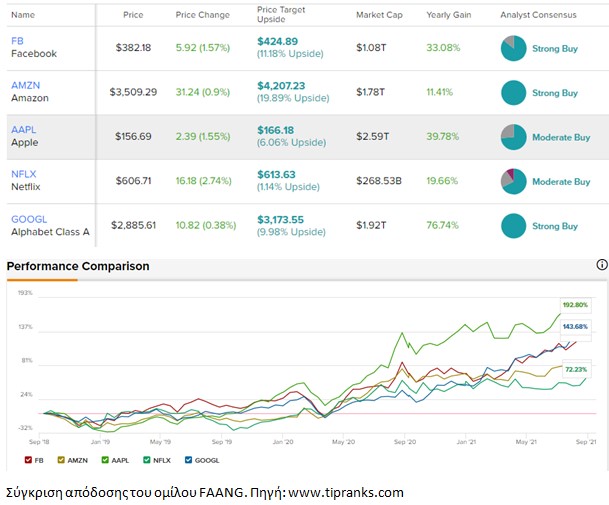Open the NFLX ticker link
This screenshot has width=609, height=505.
(x=24, y=174)
